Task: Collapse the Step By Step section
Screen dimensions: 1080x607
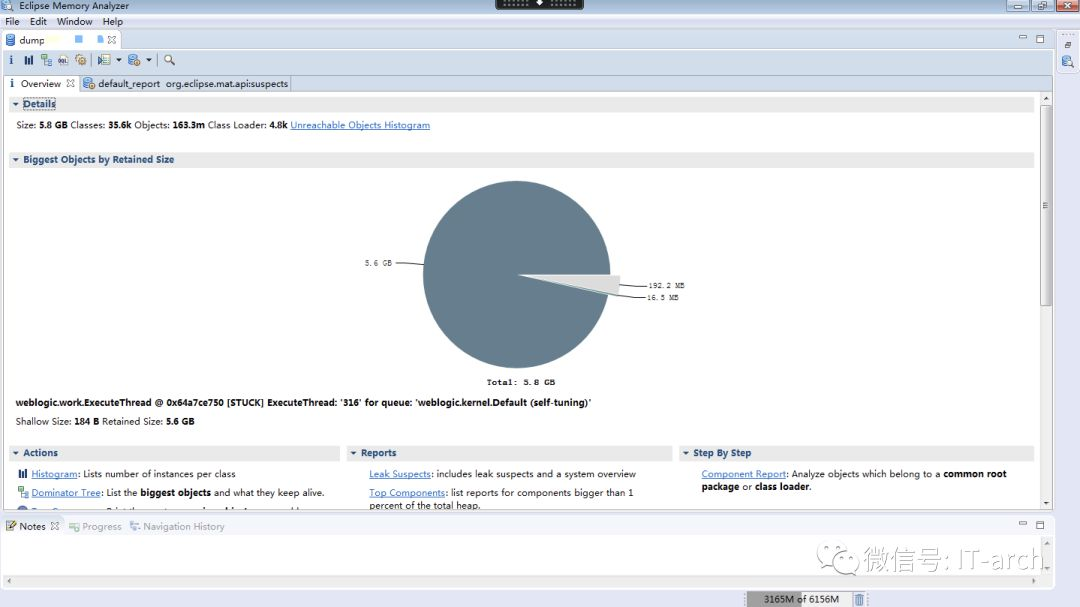Action: point(685,453)
